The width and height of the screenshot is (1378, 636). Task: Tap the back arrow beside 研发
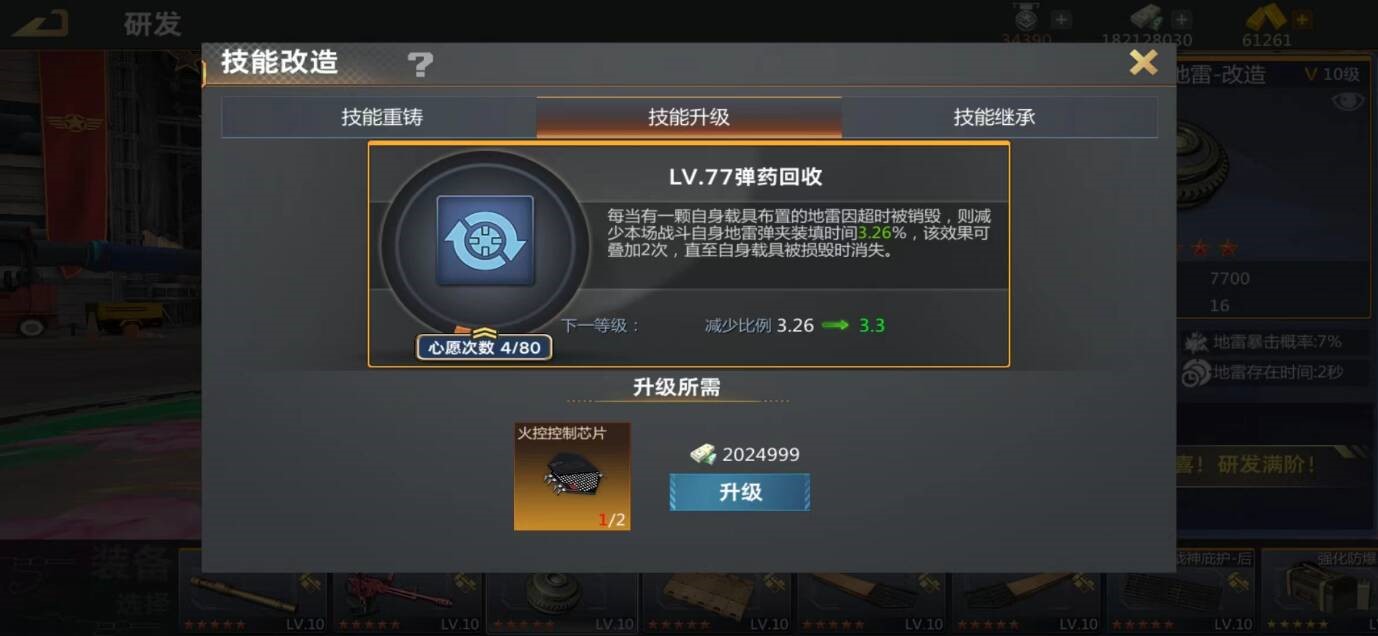pyautogui.click(x=42, y=21)
